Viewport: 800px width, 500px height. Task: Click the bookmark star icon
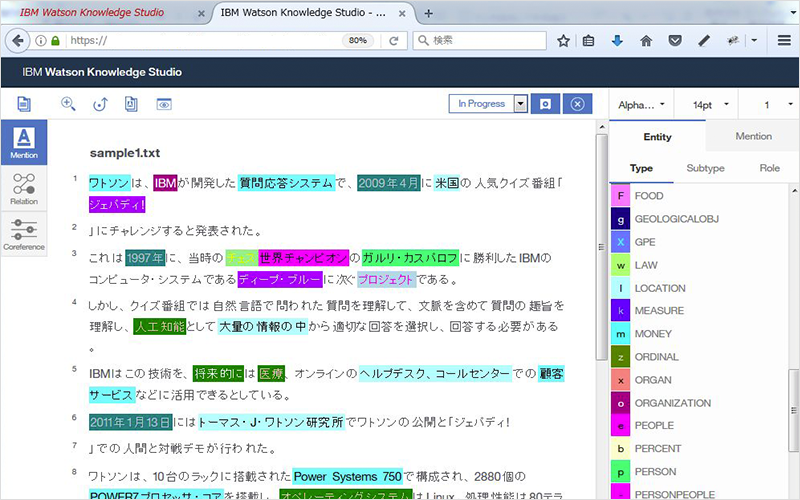pos(563,40)
